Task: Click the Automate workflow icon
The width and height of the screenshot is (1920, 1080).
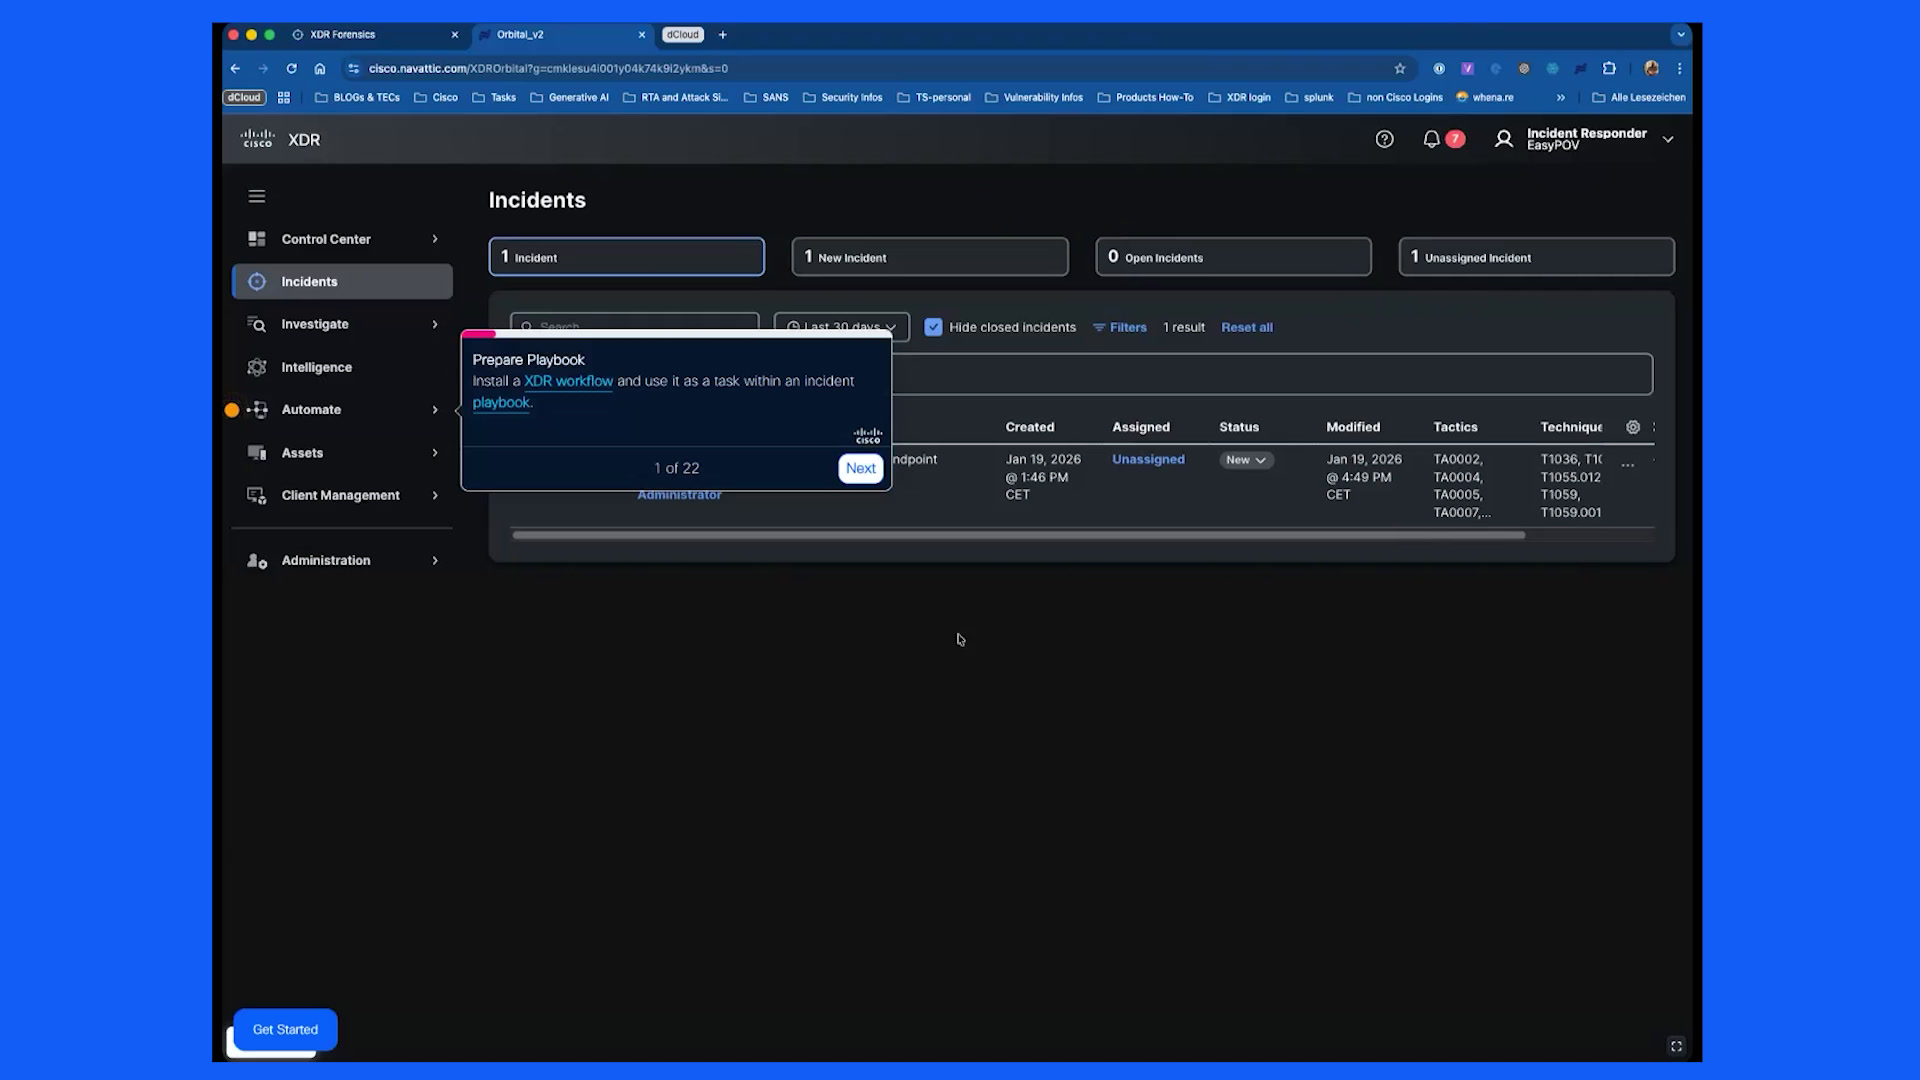Action: 257,410
